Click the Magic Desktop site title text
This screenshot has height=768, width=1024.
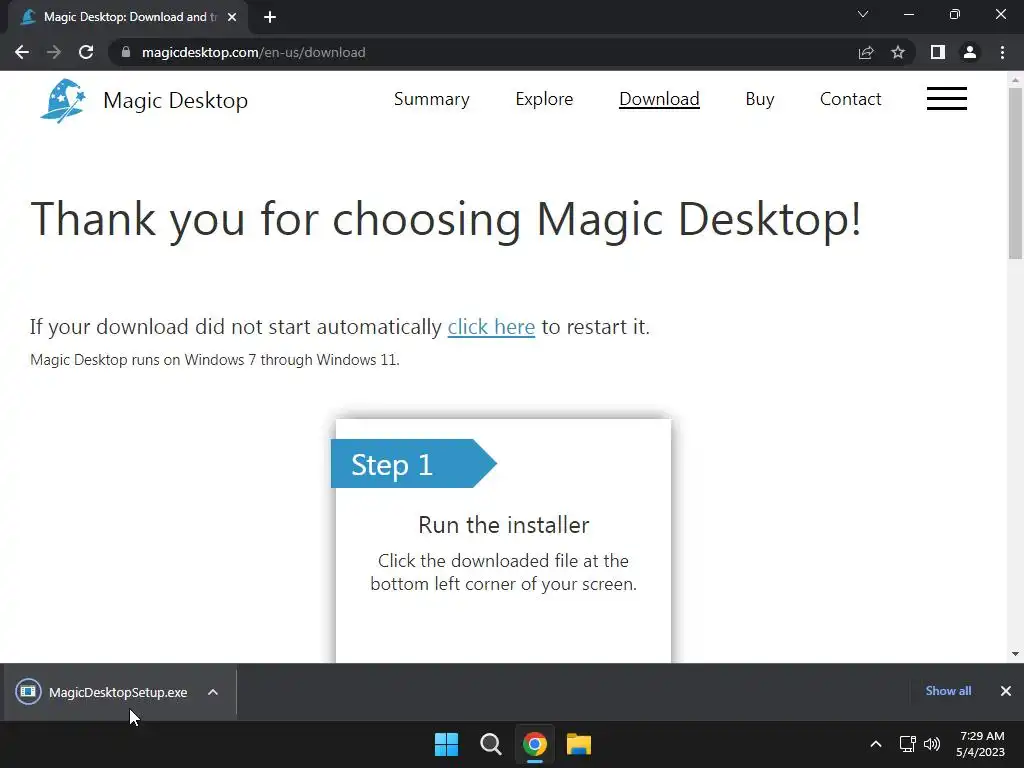pyautogui.click(x=176, y=101)
